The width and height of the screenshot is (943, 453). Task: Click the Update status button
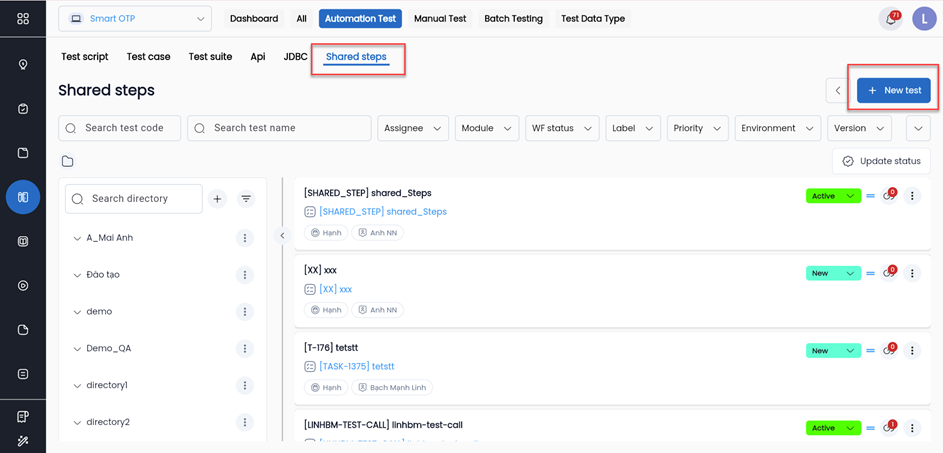click(x=881, y=161)
